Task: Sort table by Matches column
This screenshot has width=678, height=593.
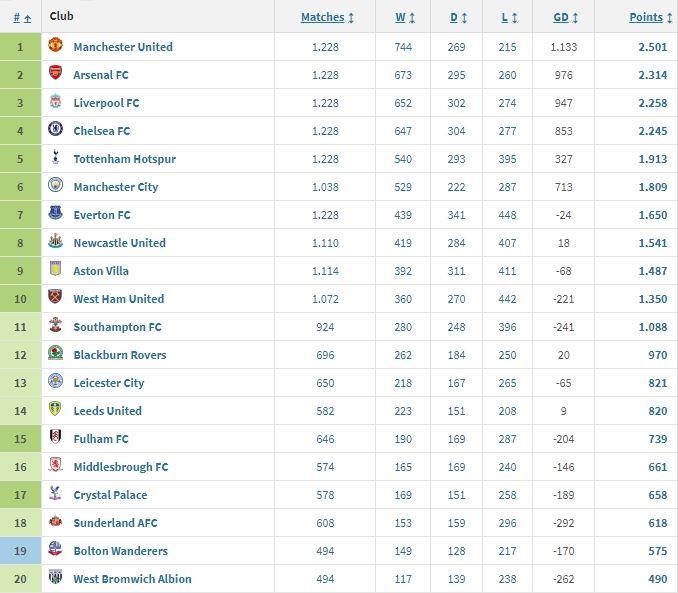Action: (327, 17)
